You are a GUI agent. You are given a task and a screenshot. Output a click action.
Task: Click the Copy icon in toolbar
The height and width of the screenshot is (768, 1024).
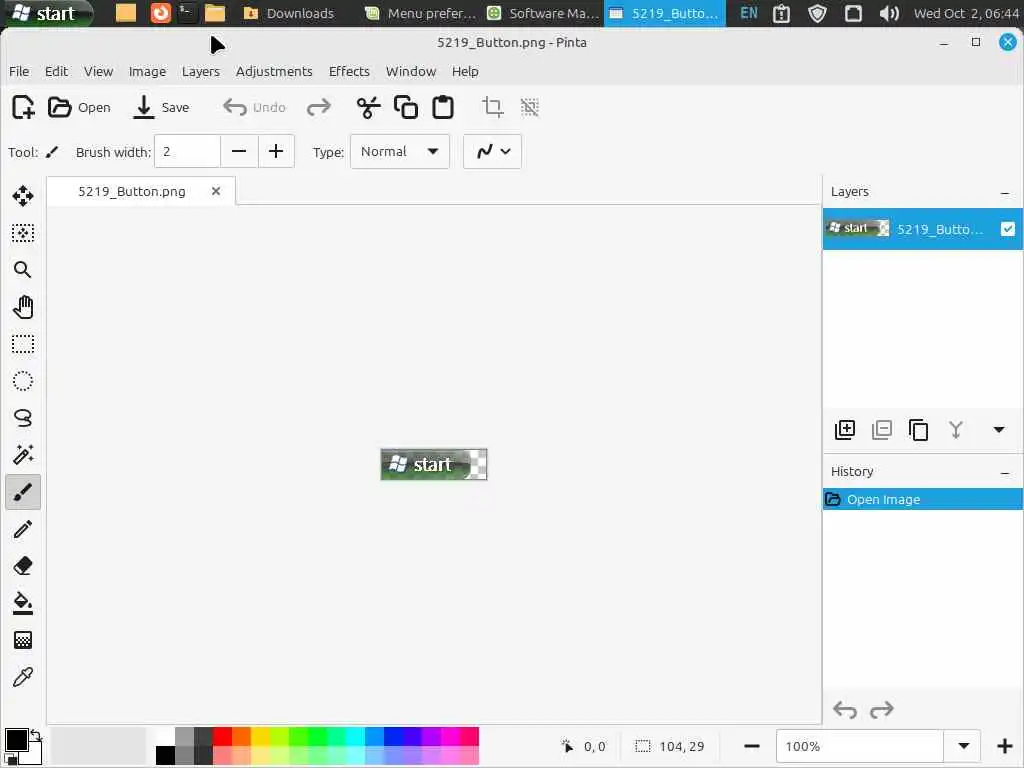pos(406,107)
